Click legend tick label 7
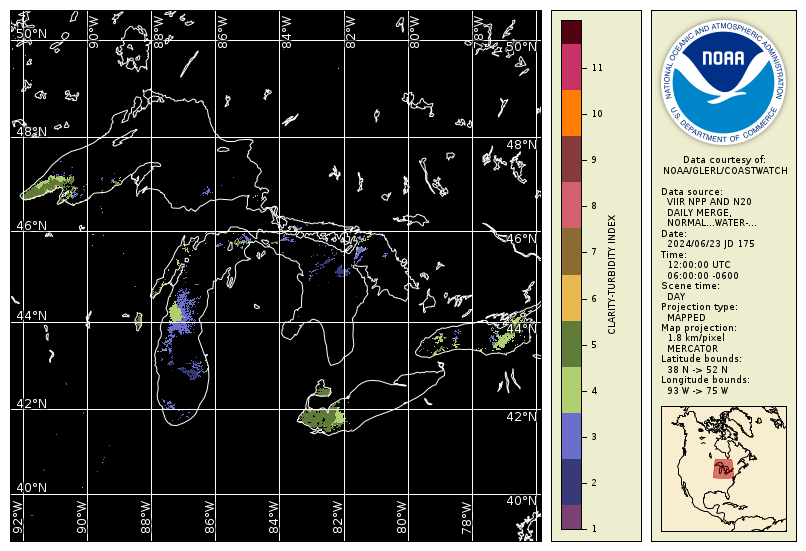Screen dimensions: 806x551 [594, 252]
